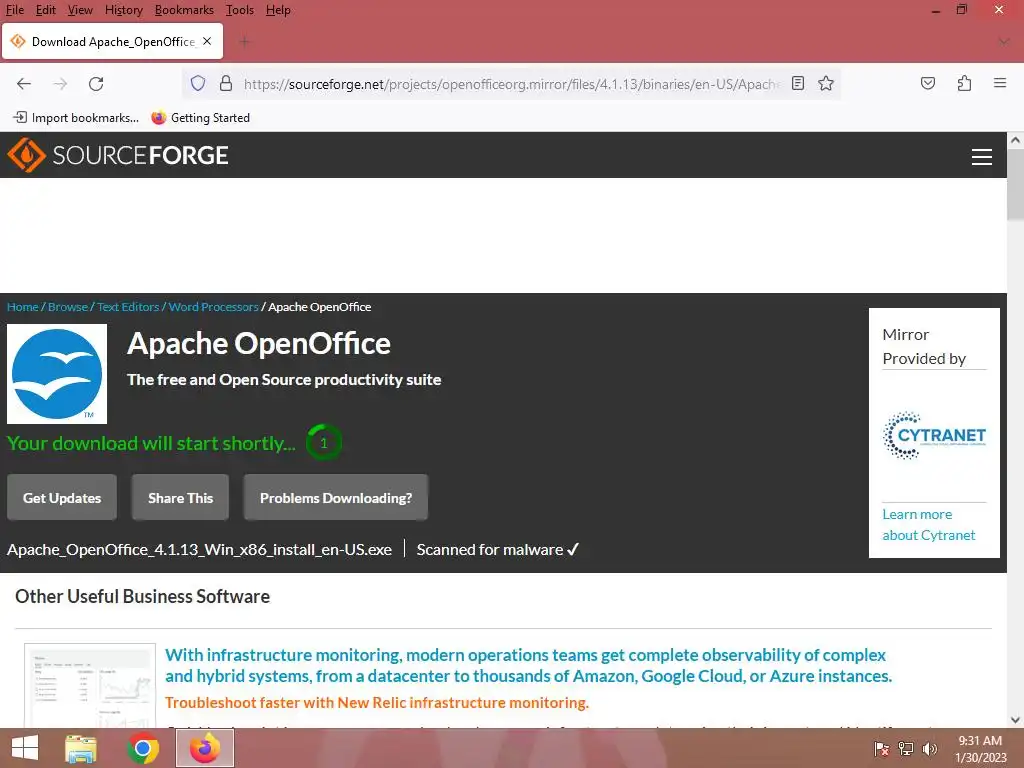
Task: Select the Download Apache_OpenOffice tab
Action: click(x=112, y=41)
